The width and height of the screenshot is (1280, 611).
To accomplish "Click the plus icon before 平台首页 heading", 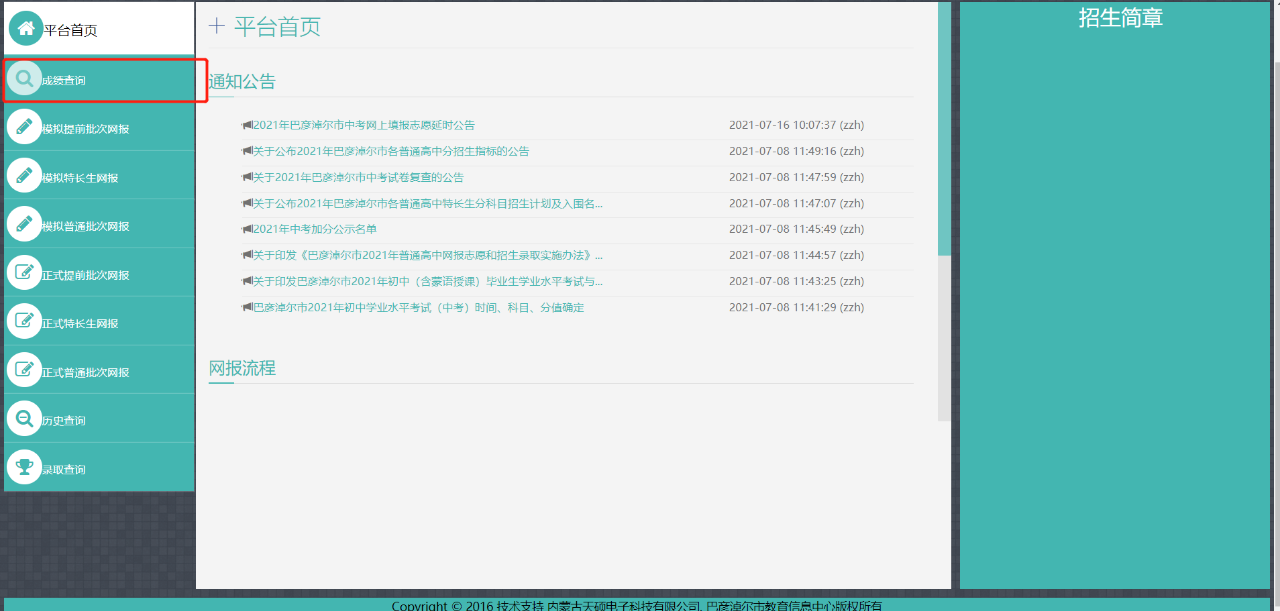I will [x=217, y=27].
